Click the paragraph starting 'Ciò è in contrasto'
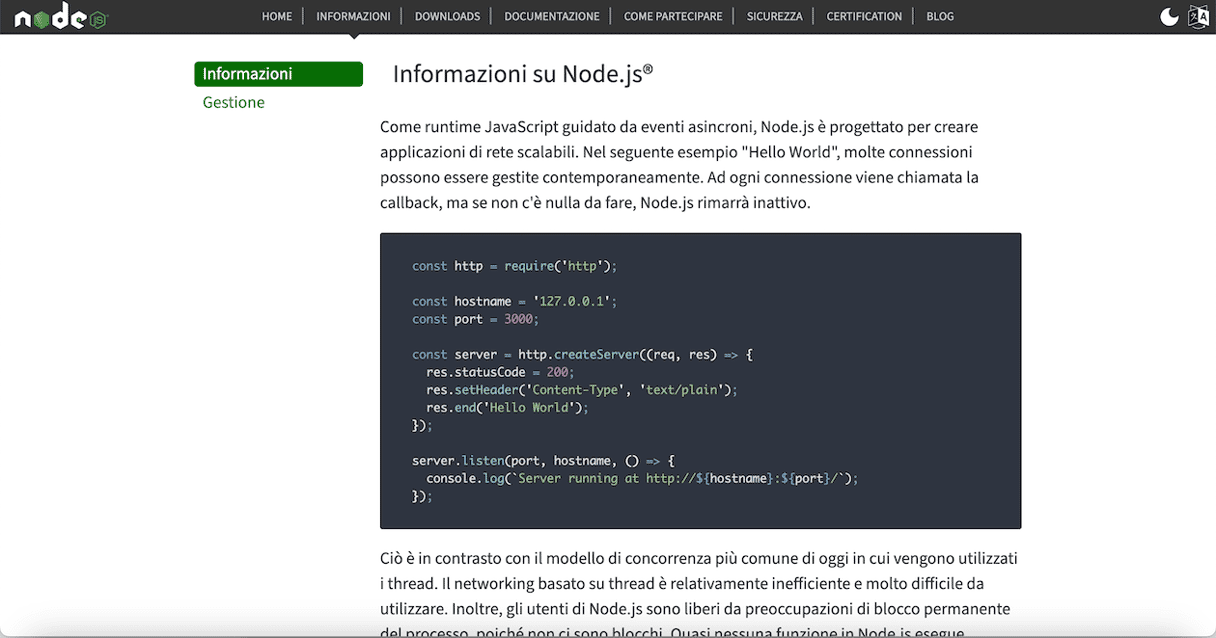 pyautogui.click(x=700, y=594)
